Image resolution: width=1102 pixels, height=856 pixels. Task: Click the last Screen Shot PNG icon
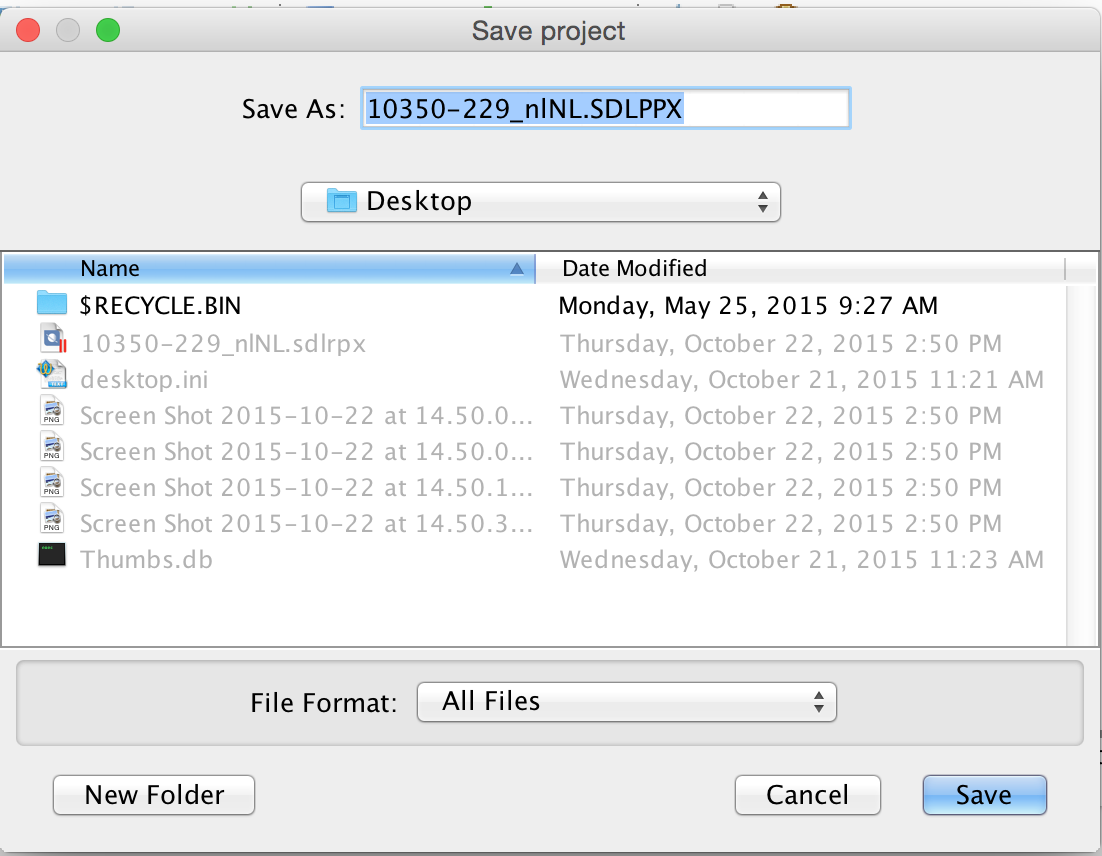pyautogui.click(x=51, y=523)
